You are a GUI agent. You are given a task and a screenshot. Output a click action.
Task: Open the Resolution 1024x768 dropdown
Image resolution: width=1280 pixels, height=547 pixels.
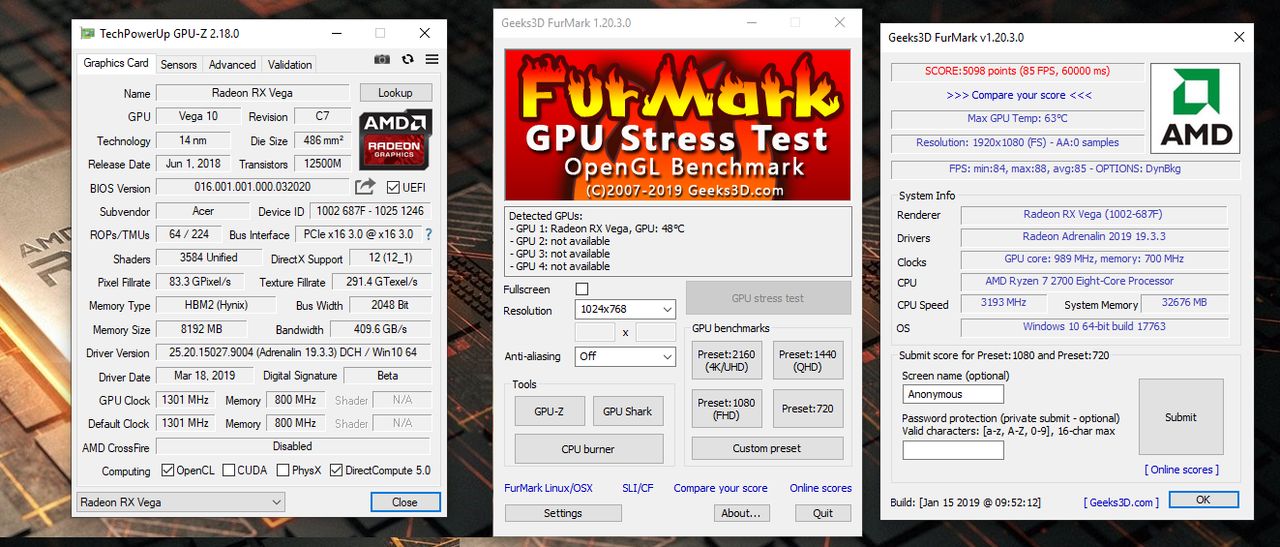click(x=626, y=310)
